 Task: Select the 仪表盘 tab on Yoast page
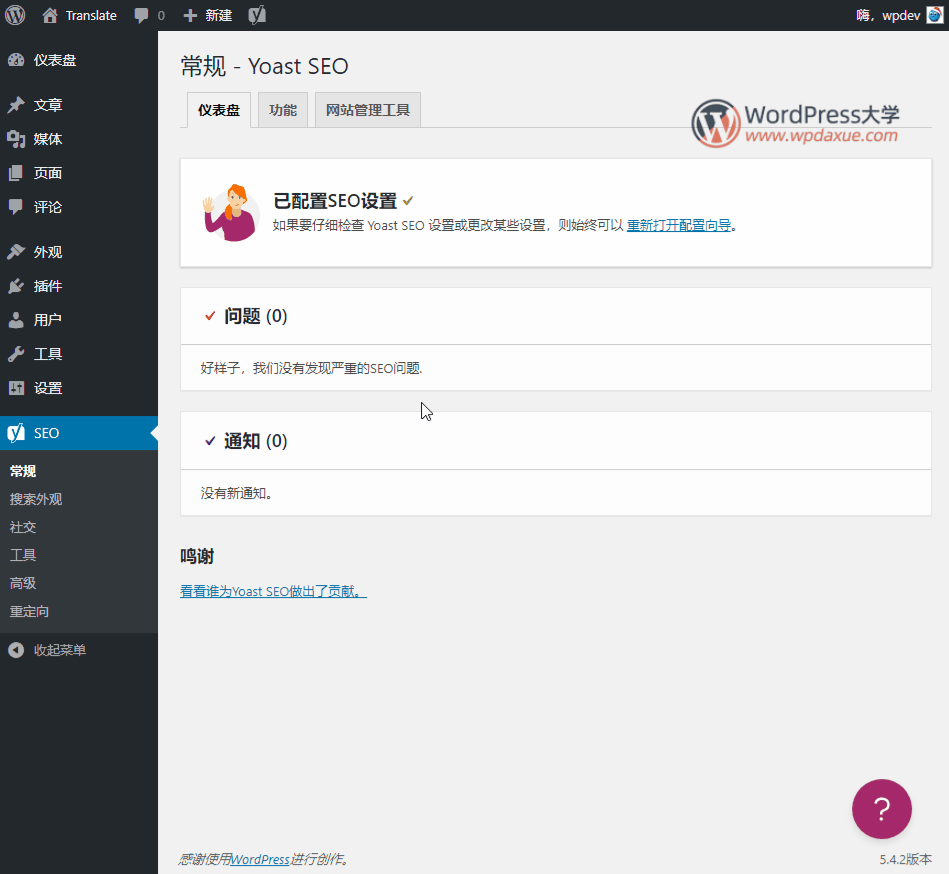pos(219,110)
